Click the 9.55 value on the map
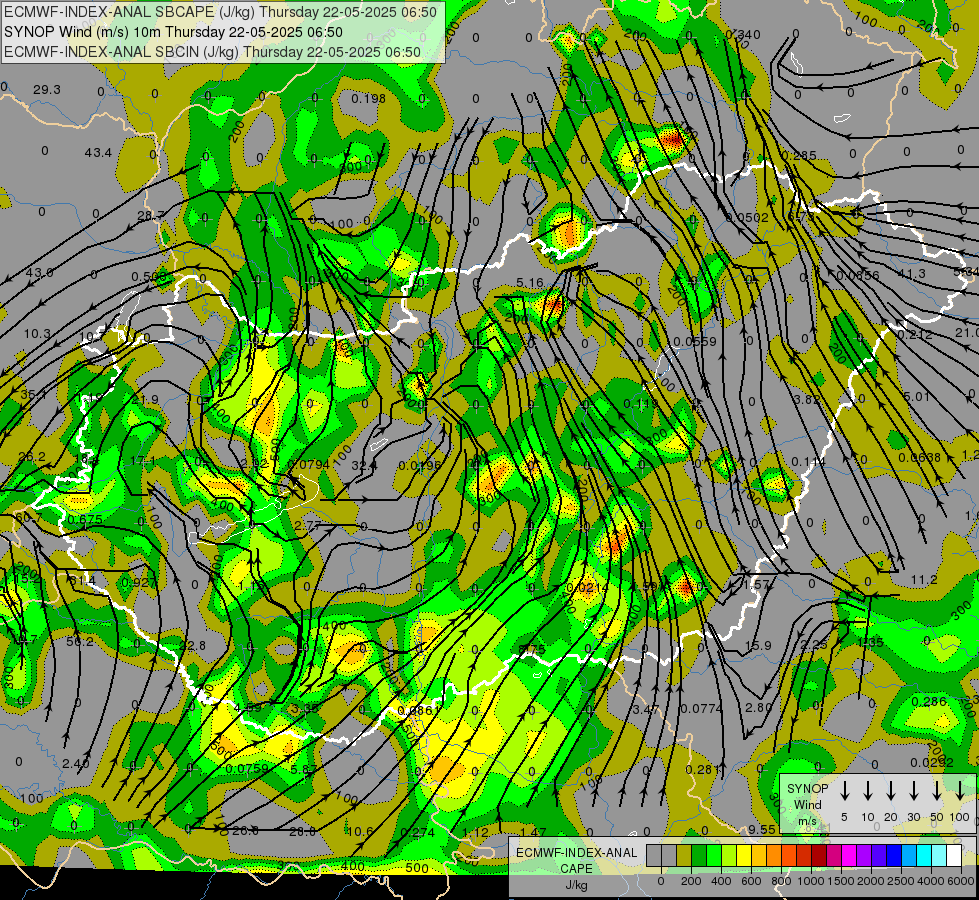The width and height of the screenshot is (979, 900). click(762, 829)
